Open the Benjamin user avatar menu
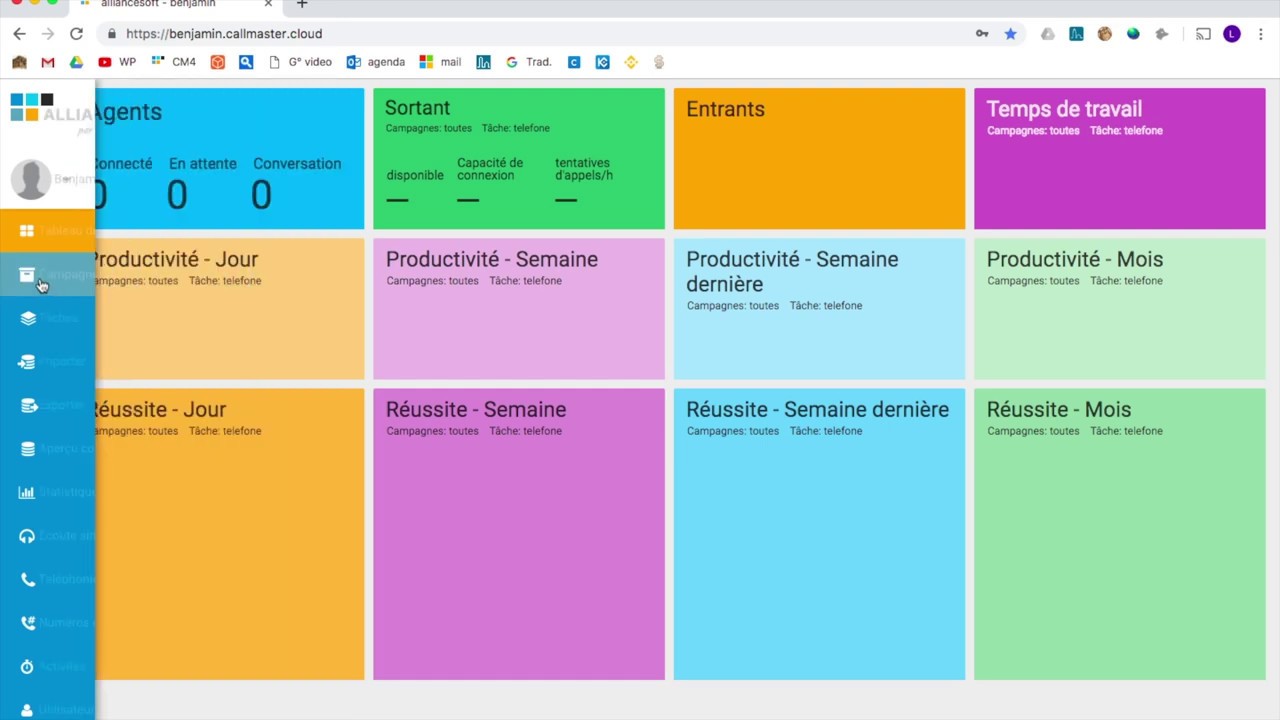 [31, 179]
